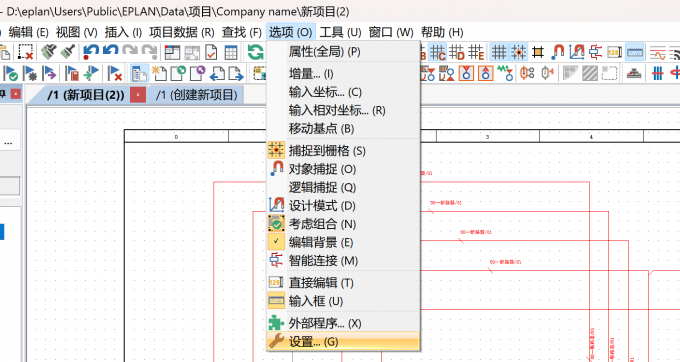Click the gray diagonal hatch icon

[x=590, y=73]
